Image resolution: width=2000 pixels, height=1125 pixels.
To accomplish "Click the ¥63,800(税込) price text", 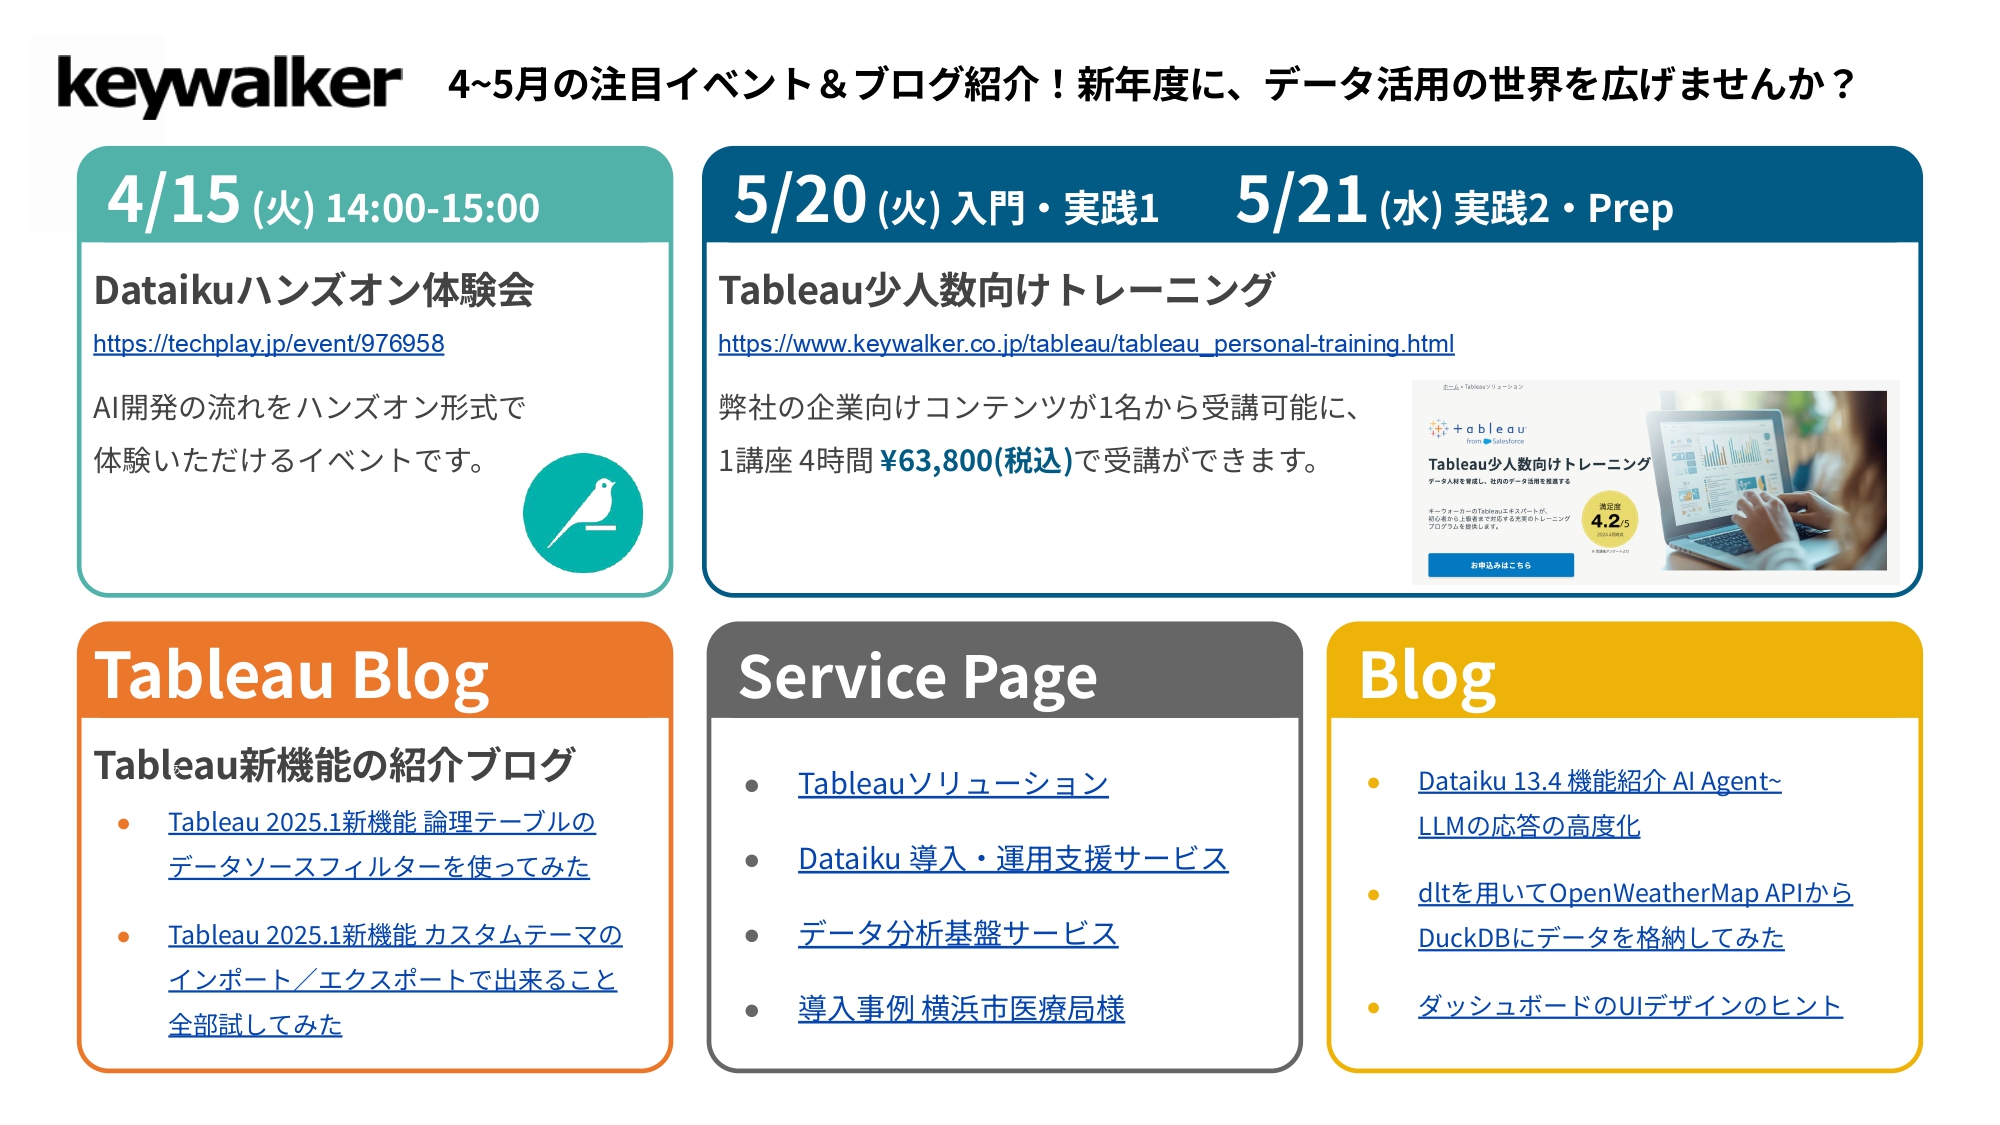I will (976, 460).
